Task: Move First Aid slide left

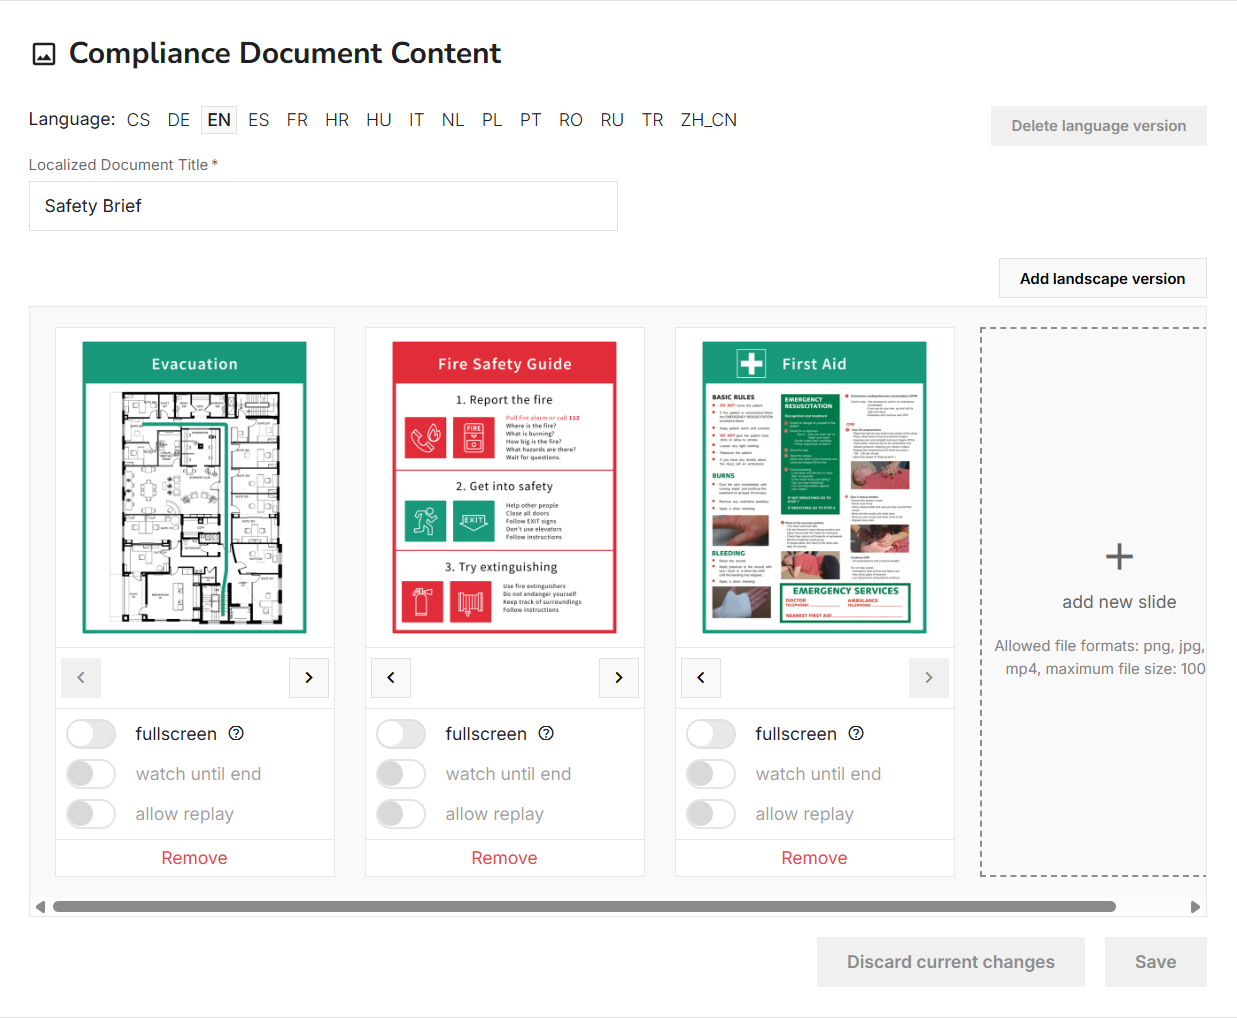Action: coord(701,678)
